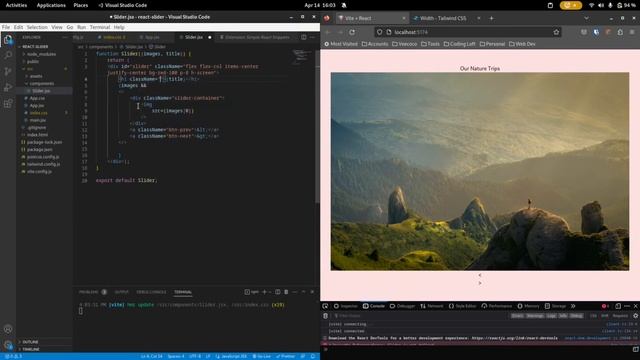Image resolution: width=640 pixels, height=360 pixels.
Task: Toggle Debug filter in console
Action: (x=576, y=316)
